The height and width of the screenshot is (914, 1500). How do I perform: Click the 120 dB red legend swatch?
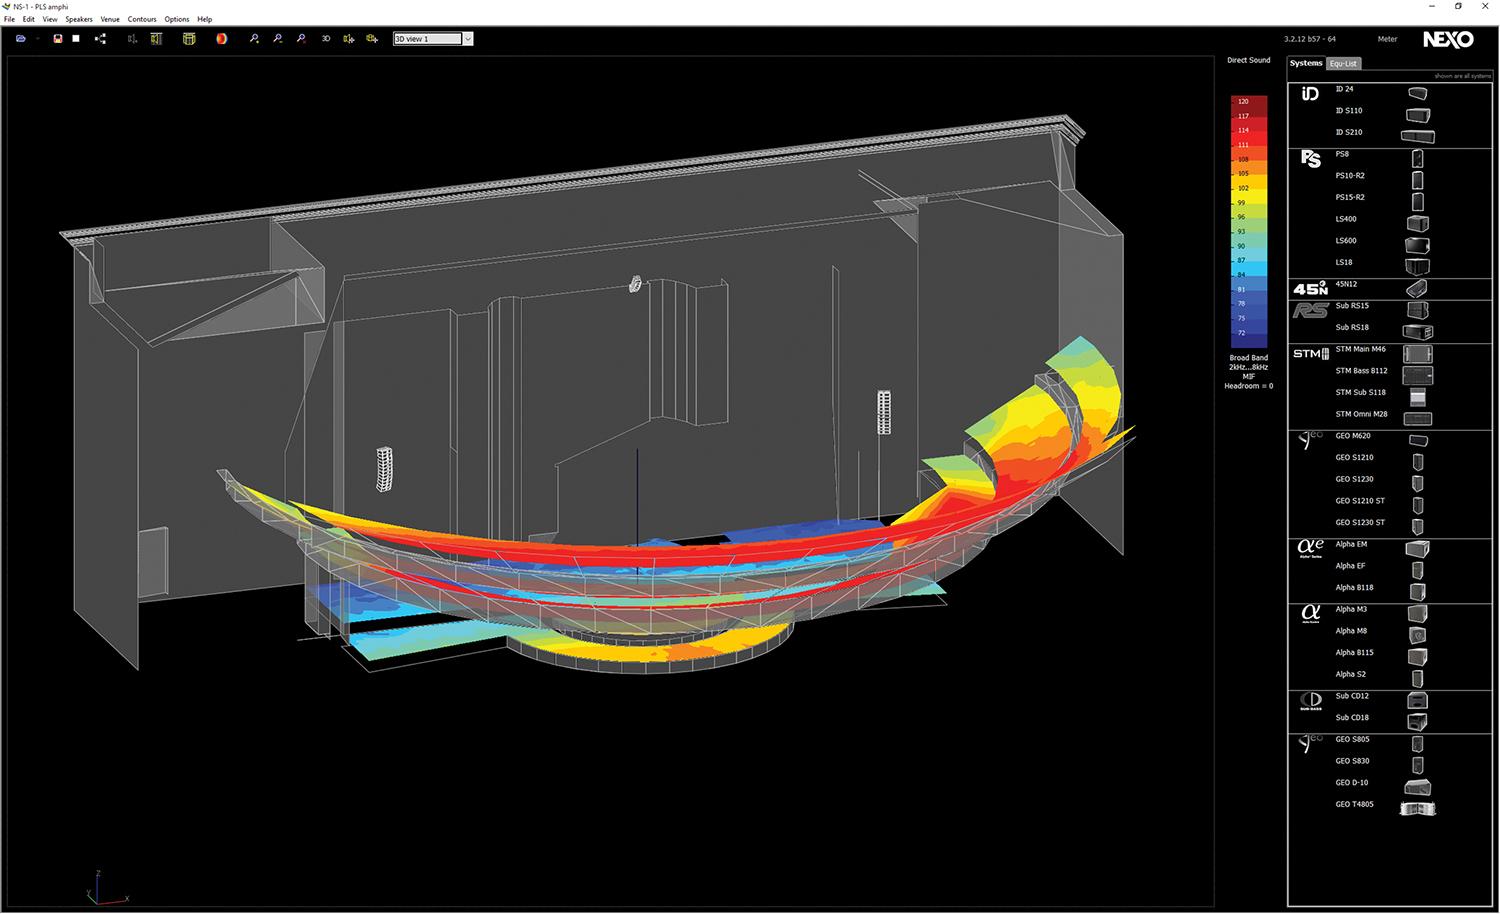(1243, 101)
